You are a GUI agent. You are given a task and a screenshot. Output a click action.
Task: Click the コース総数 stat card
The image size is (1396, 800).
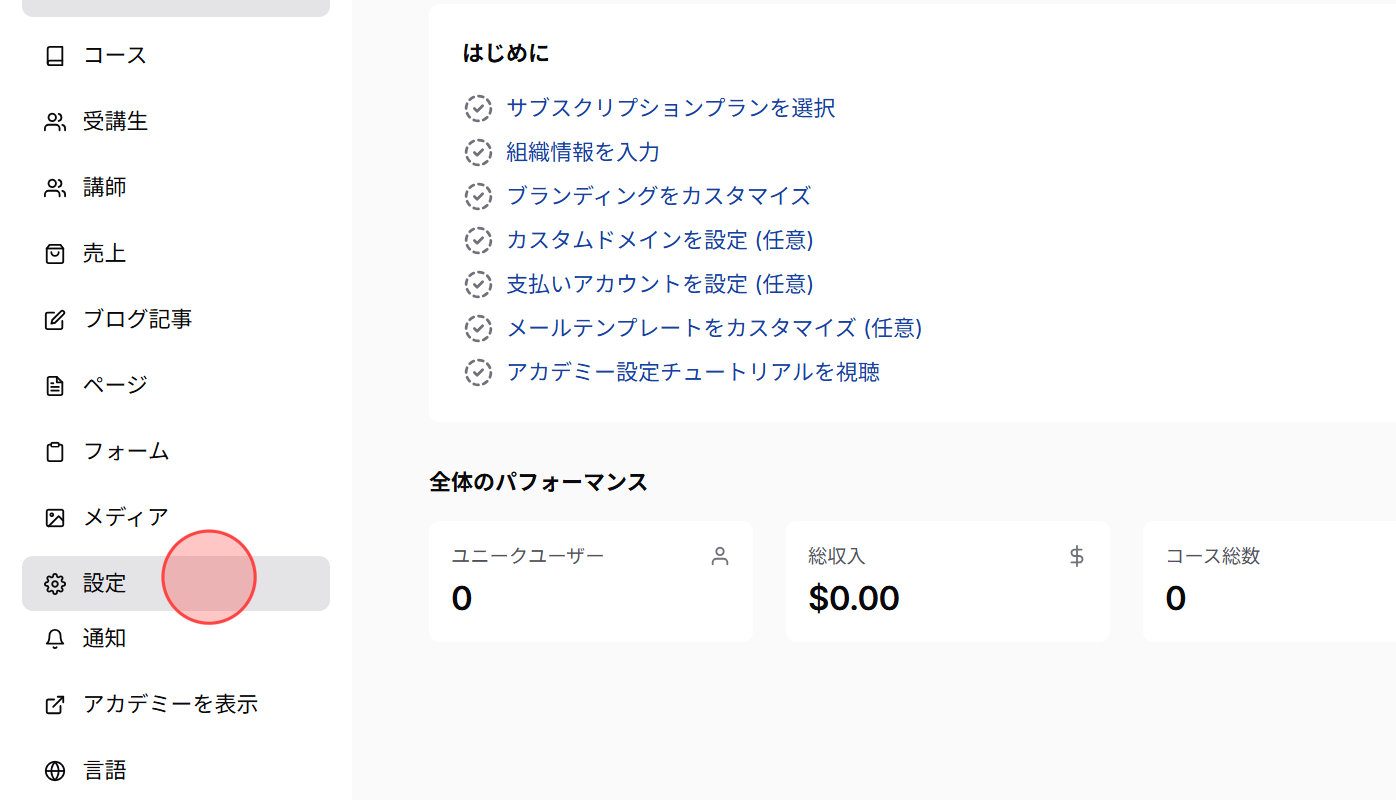pyautogui.click(x=1270, y=581)
